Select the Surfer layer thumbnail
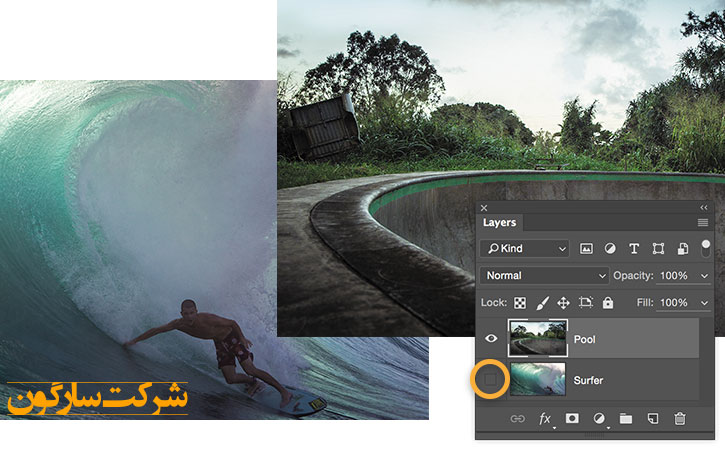This screenshot has height=450, width=725. point(538,380)
